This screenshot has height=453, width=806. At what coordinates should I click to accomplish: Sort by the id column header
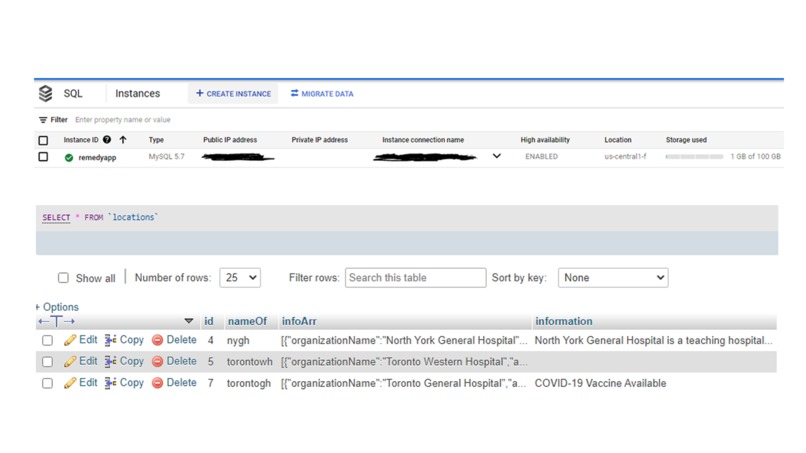[x=209, y=321]
